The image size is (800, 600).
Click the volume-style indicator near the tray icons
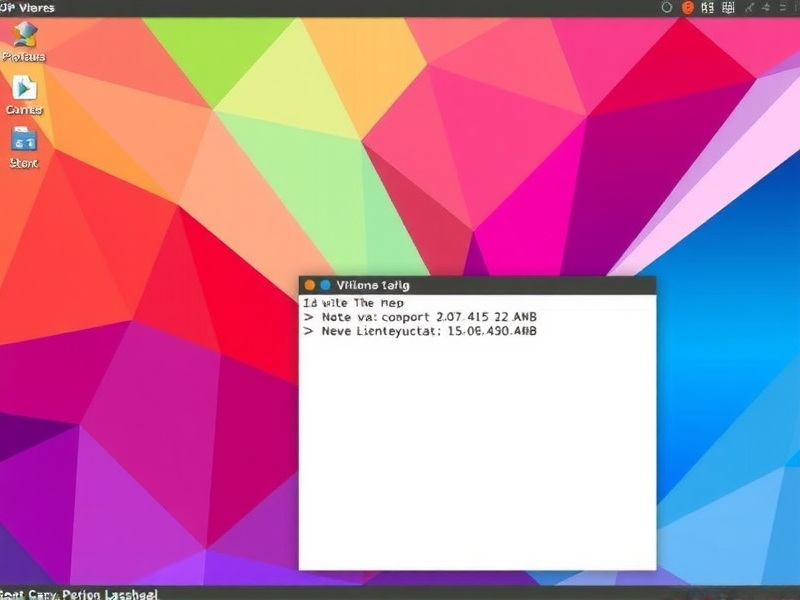click(x=765, y=8)
